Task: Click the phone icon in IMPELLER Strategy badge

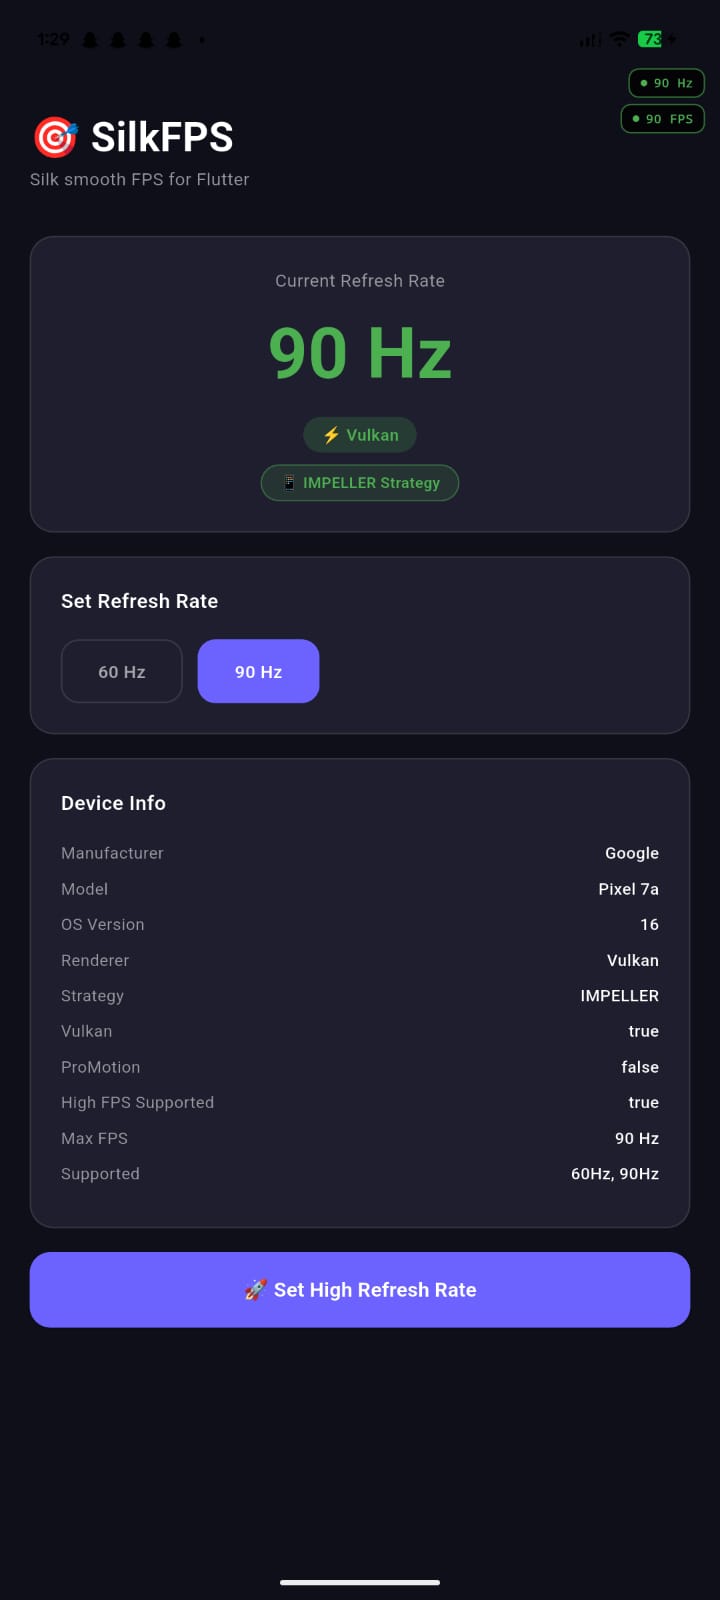Action: [287, 482]
